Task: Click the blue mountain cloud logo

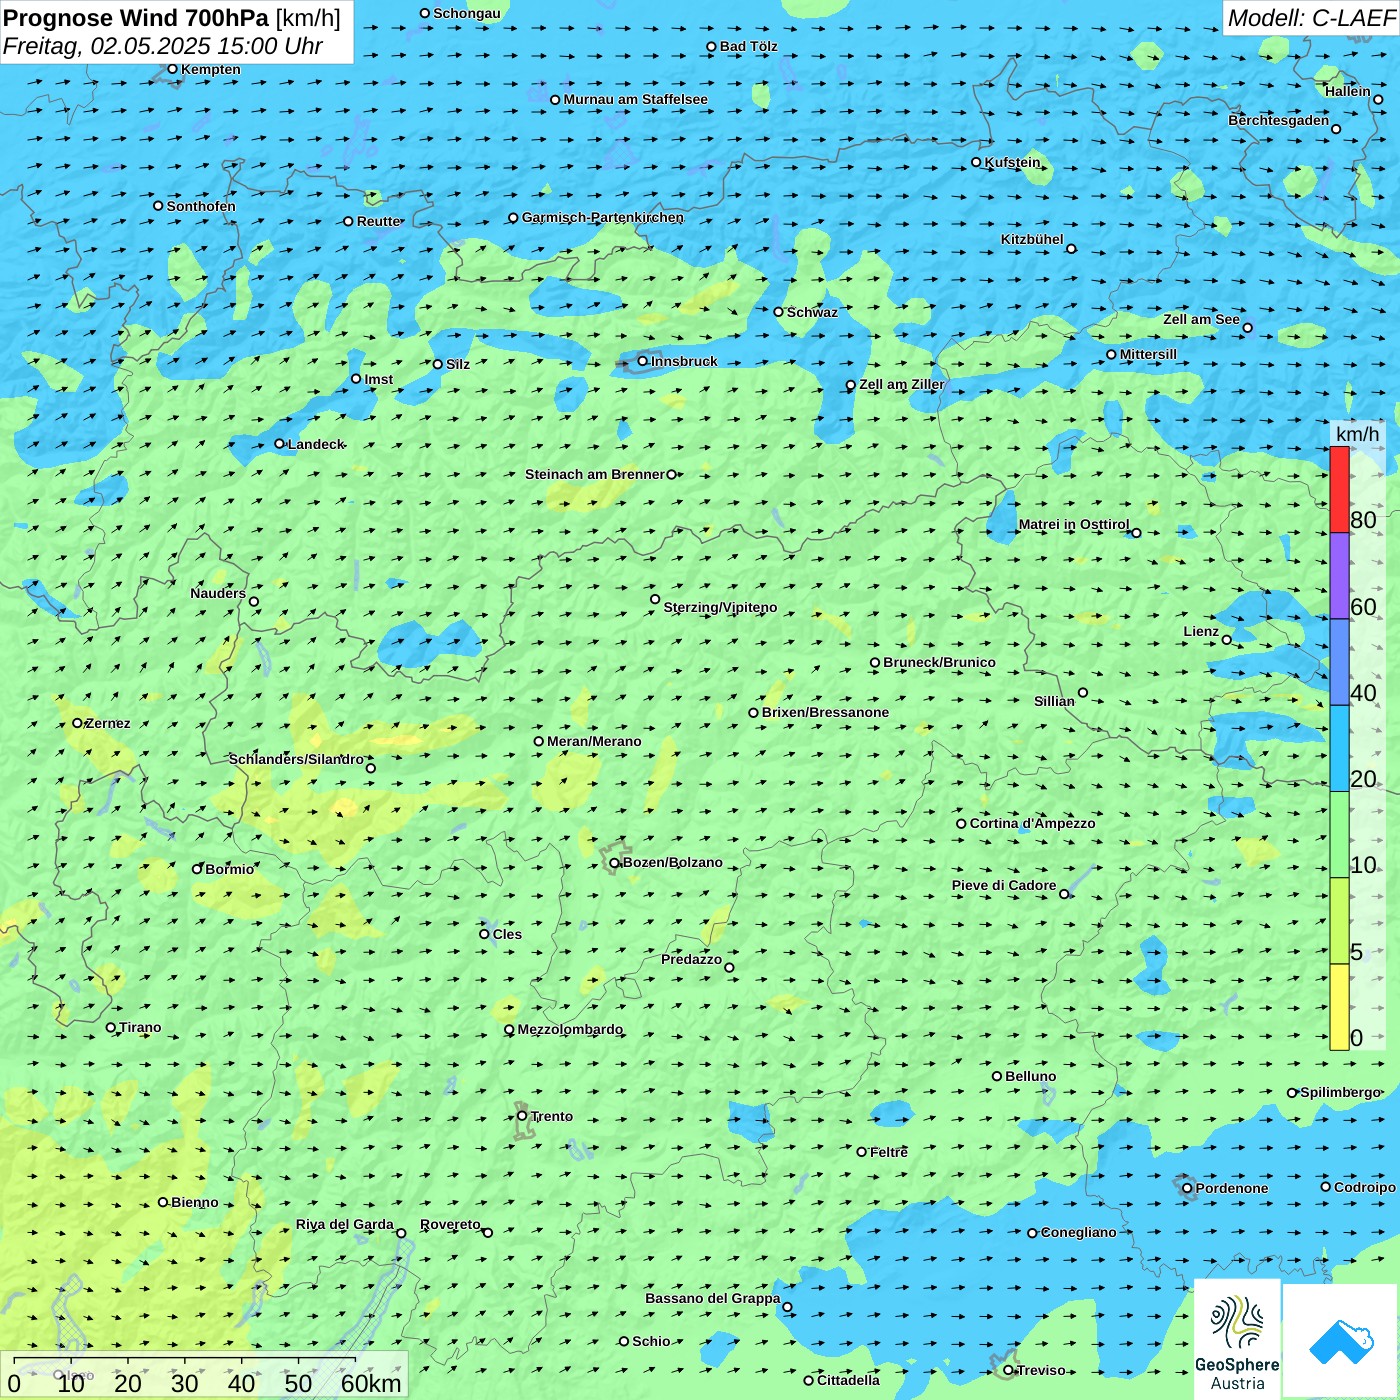Action: tap(1341, 1341)
